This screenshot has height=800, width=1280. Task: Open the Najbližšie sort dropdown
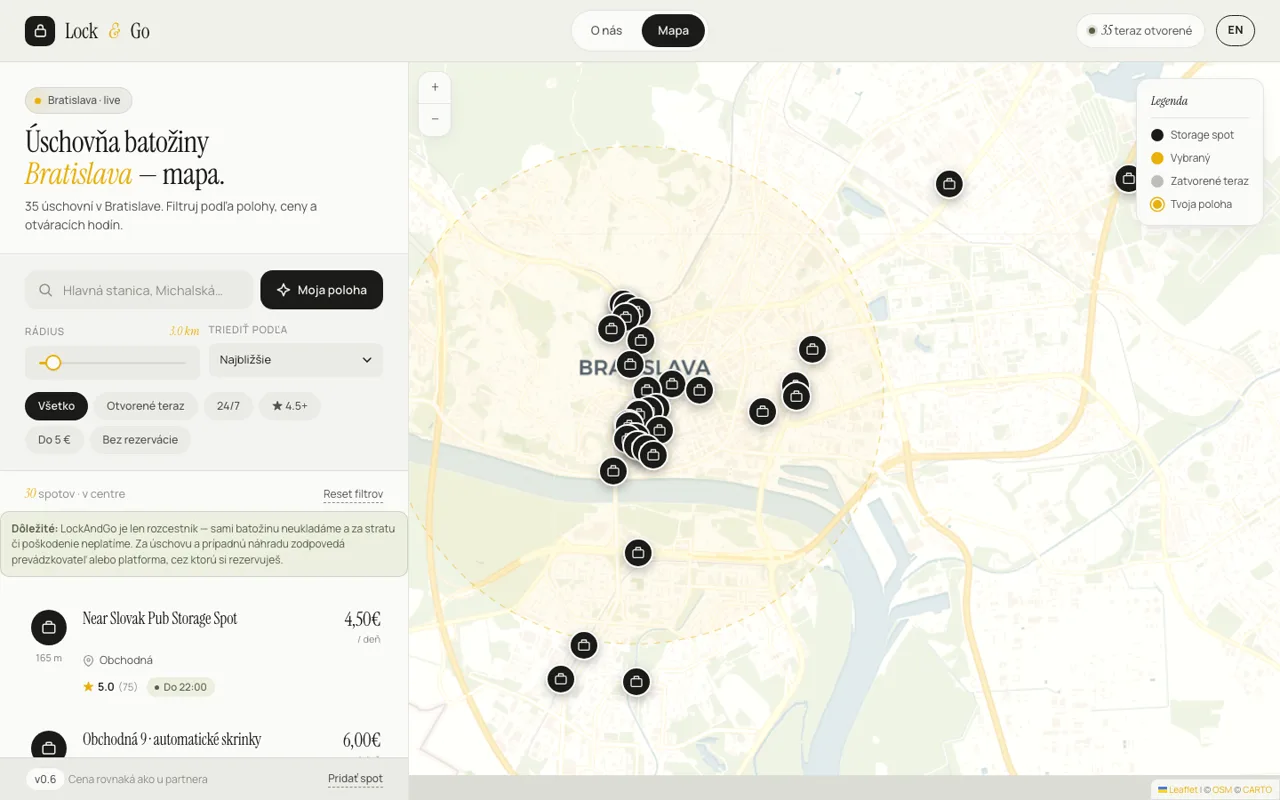pos(296,360)
